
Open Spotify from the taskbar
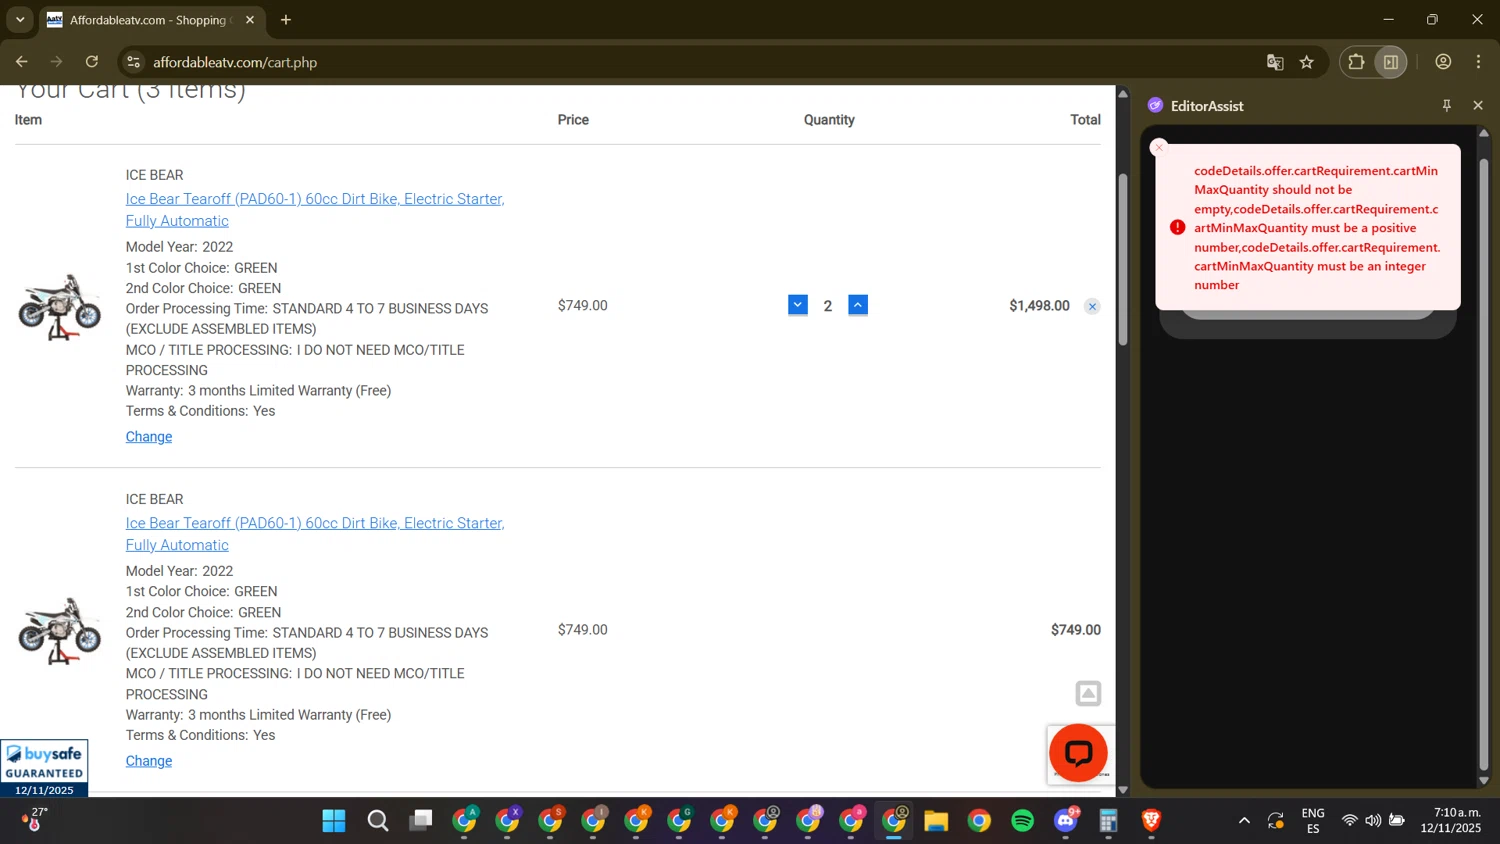(1022, 821)
